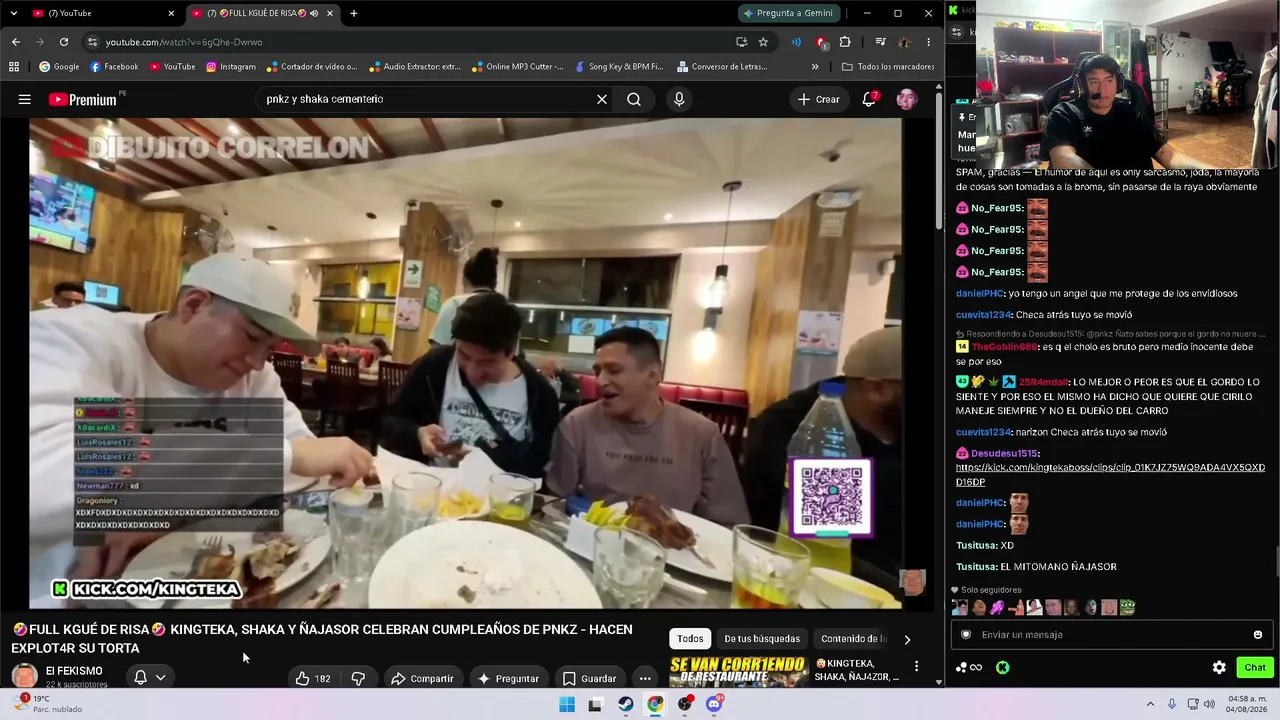Click the YouTube page vertical scrollbar

coord(939,160)
